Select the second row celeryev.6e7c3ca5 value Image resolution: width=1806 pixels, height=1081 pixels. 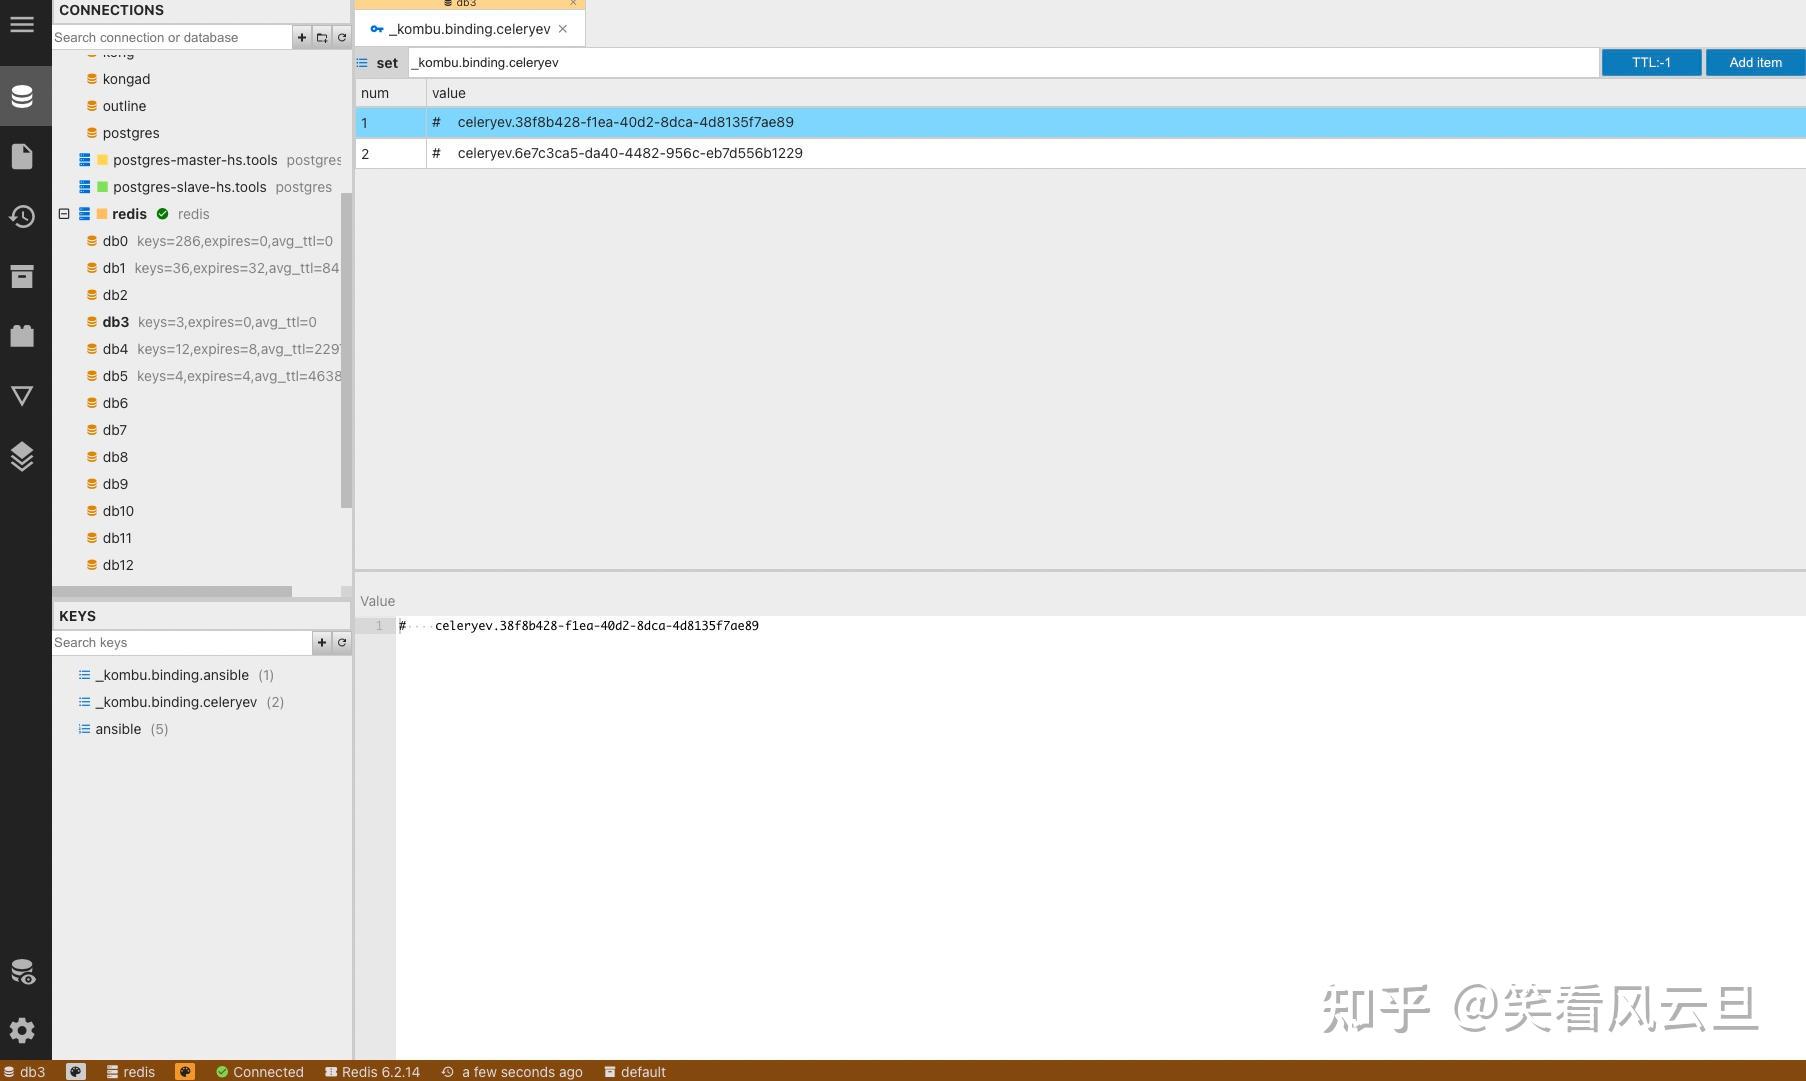(x=630, y=153)
